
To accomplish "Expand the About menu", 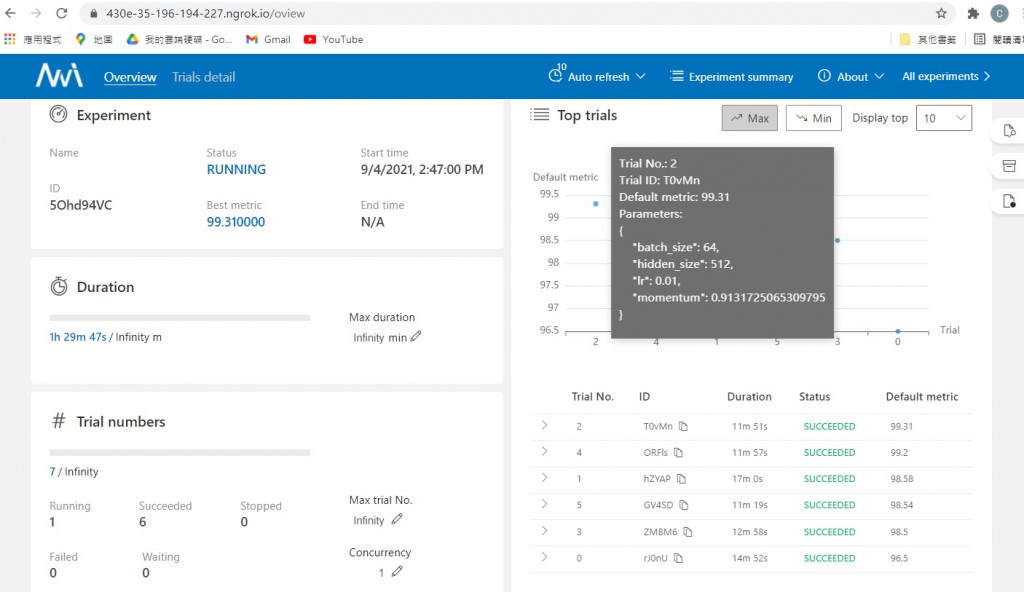I will (x=851, y=76).
